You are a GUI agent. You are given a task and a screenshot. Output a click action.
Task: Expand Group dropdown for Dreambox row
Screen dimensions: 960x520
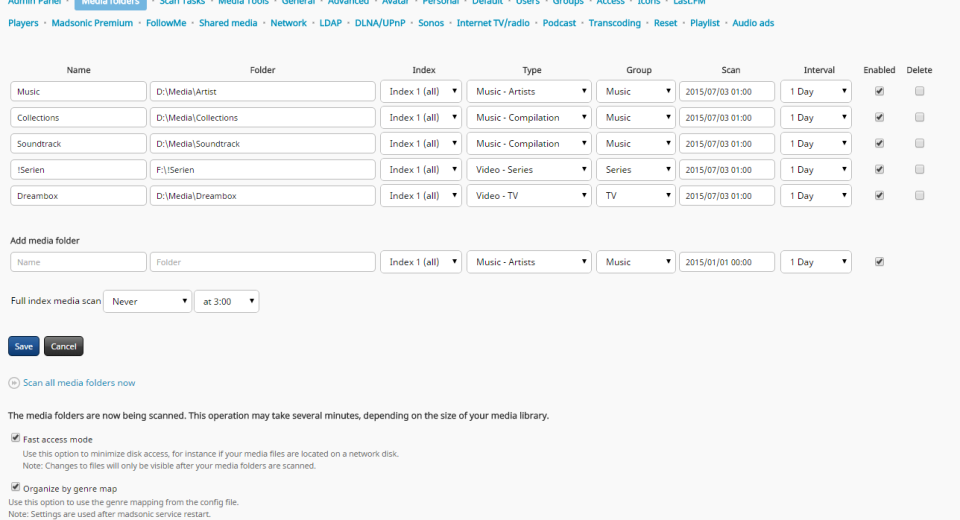pos(635,196)
